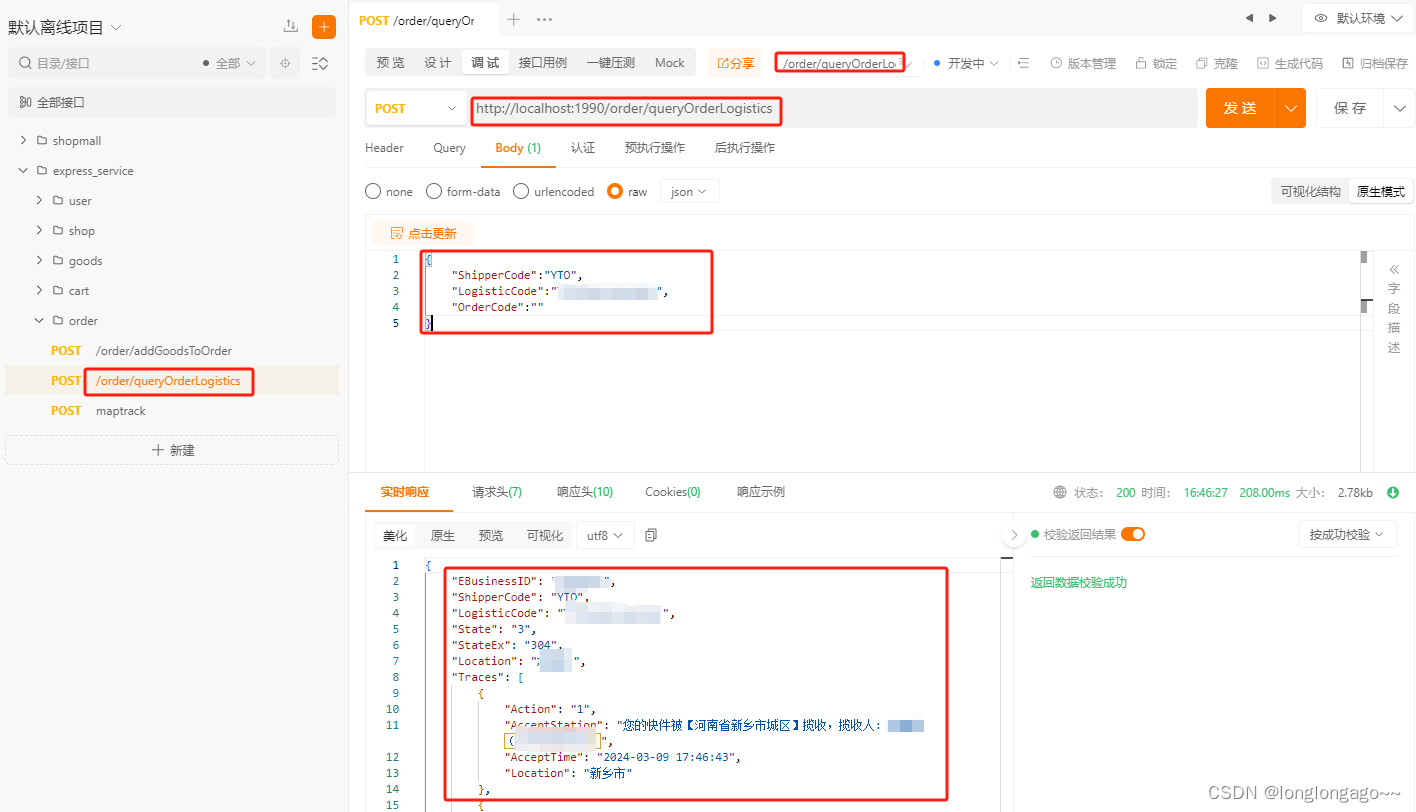Click the collapse/expand all list icon
1416x812 pixels.
(321, 63)
